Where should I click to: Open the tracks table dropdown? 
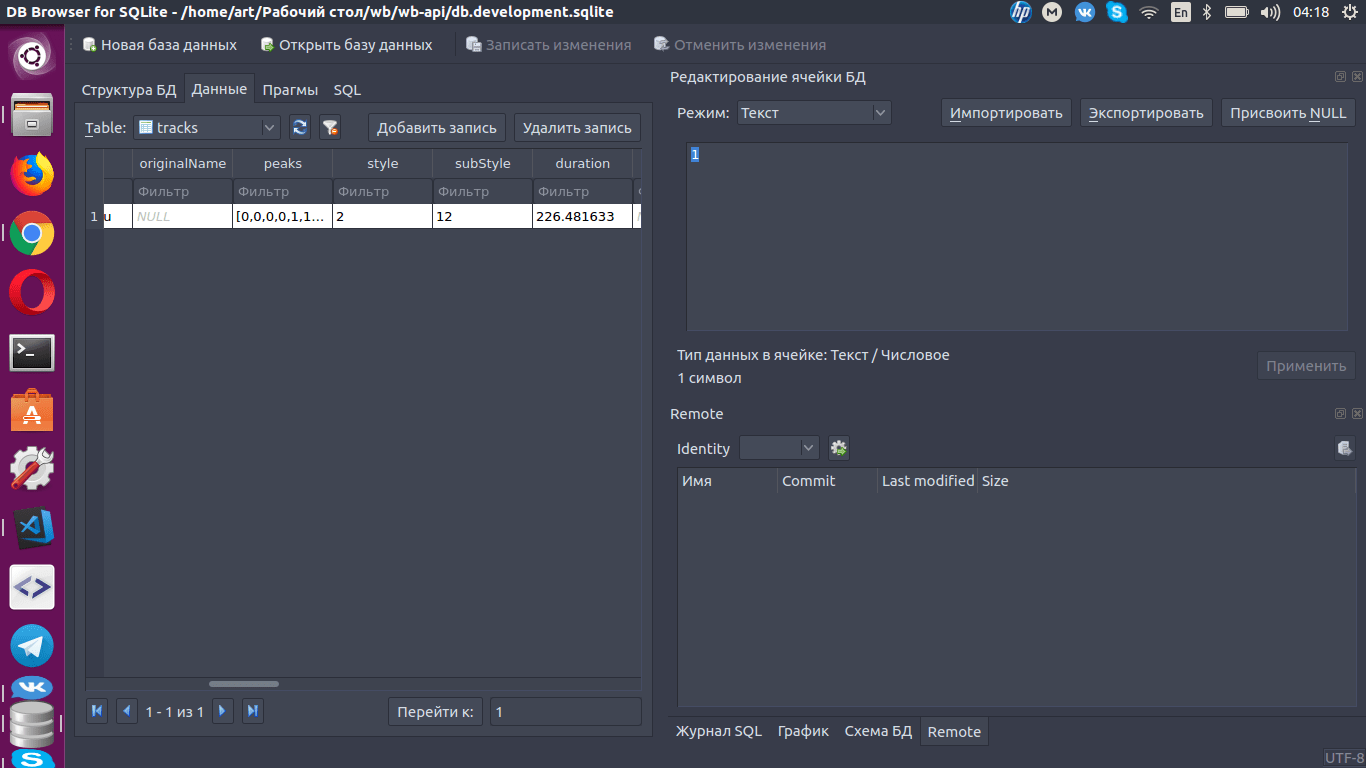click(x=270, y=127)
